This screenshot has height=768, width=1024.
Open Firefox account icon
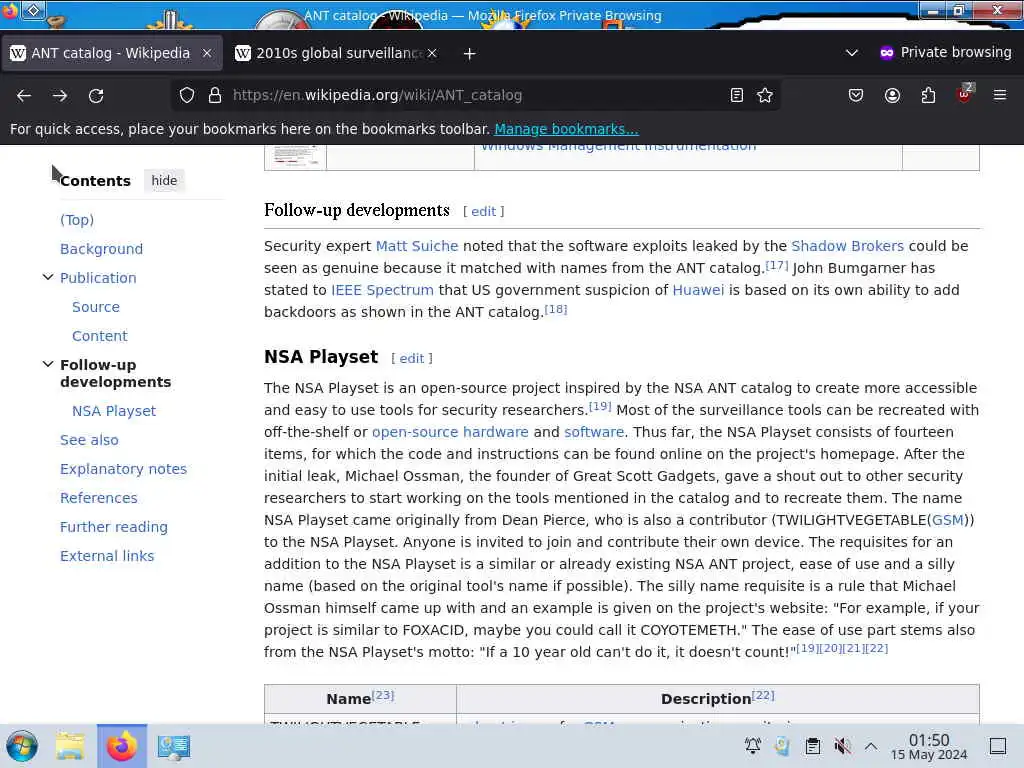pyautogui.click(x=892, y=95)
